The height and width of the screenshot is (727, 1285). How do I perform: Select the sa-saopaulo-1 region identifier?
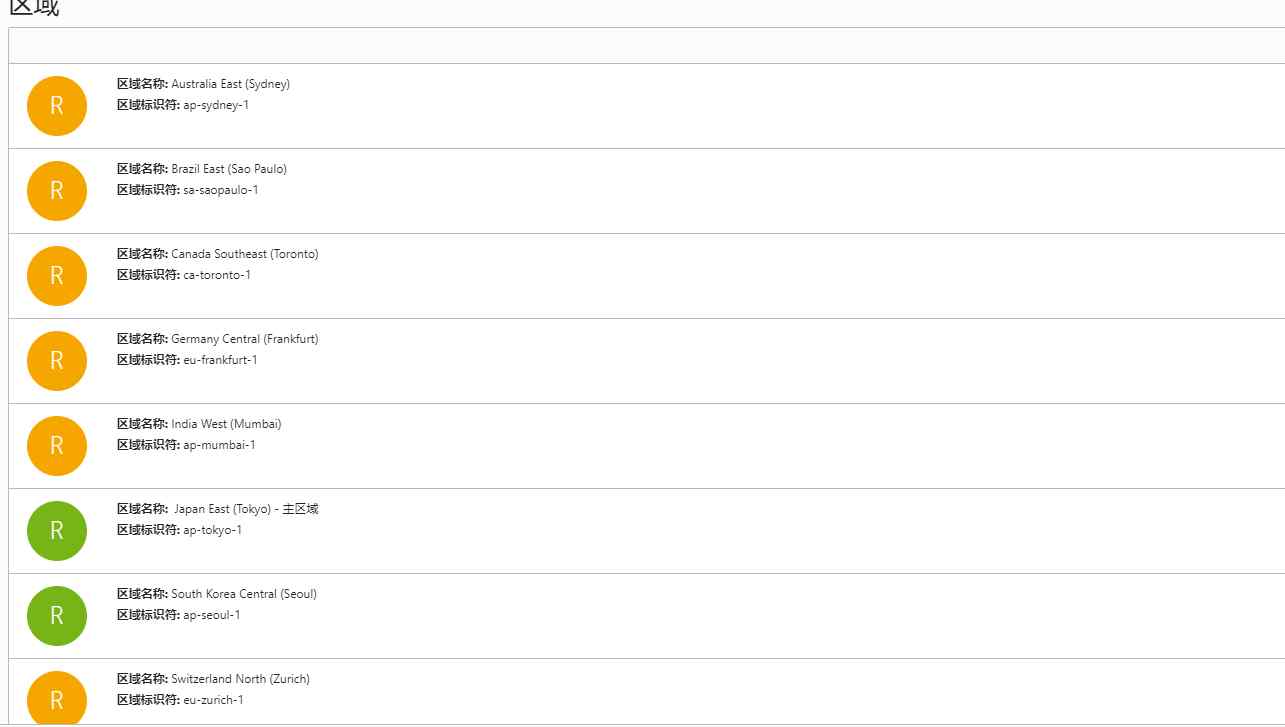[221, 190]
